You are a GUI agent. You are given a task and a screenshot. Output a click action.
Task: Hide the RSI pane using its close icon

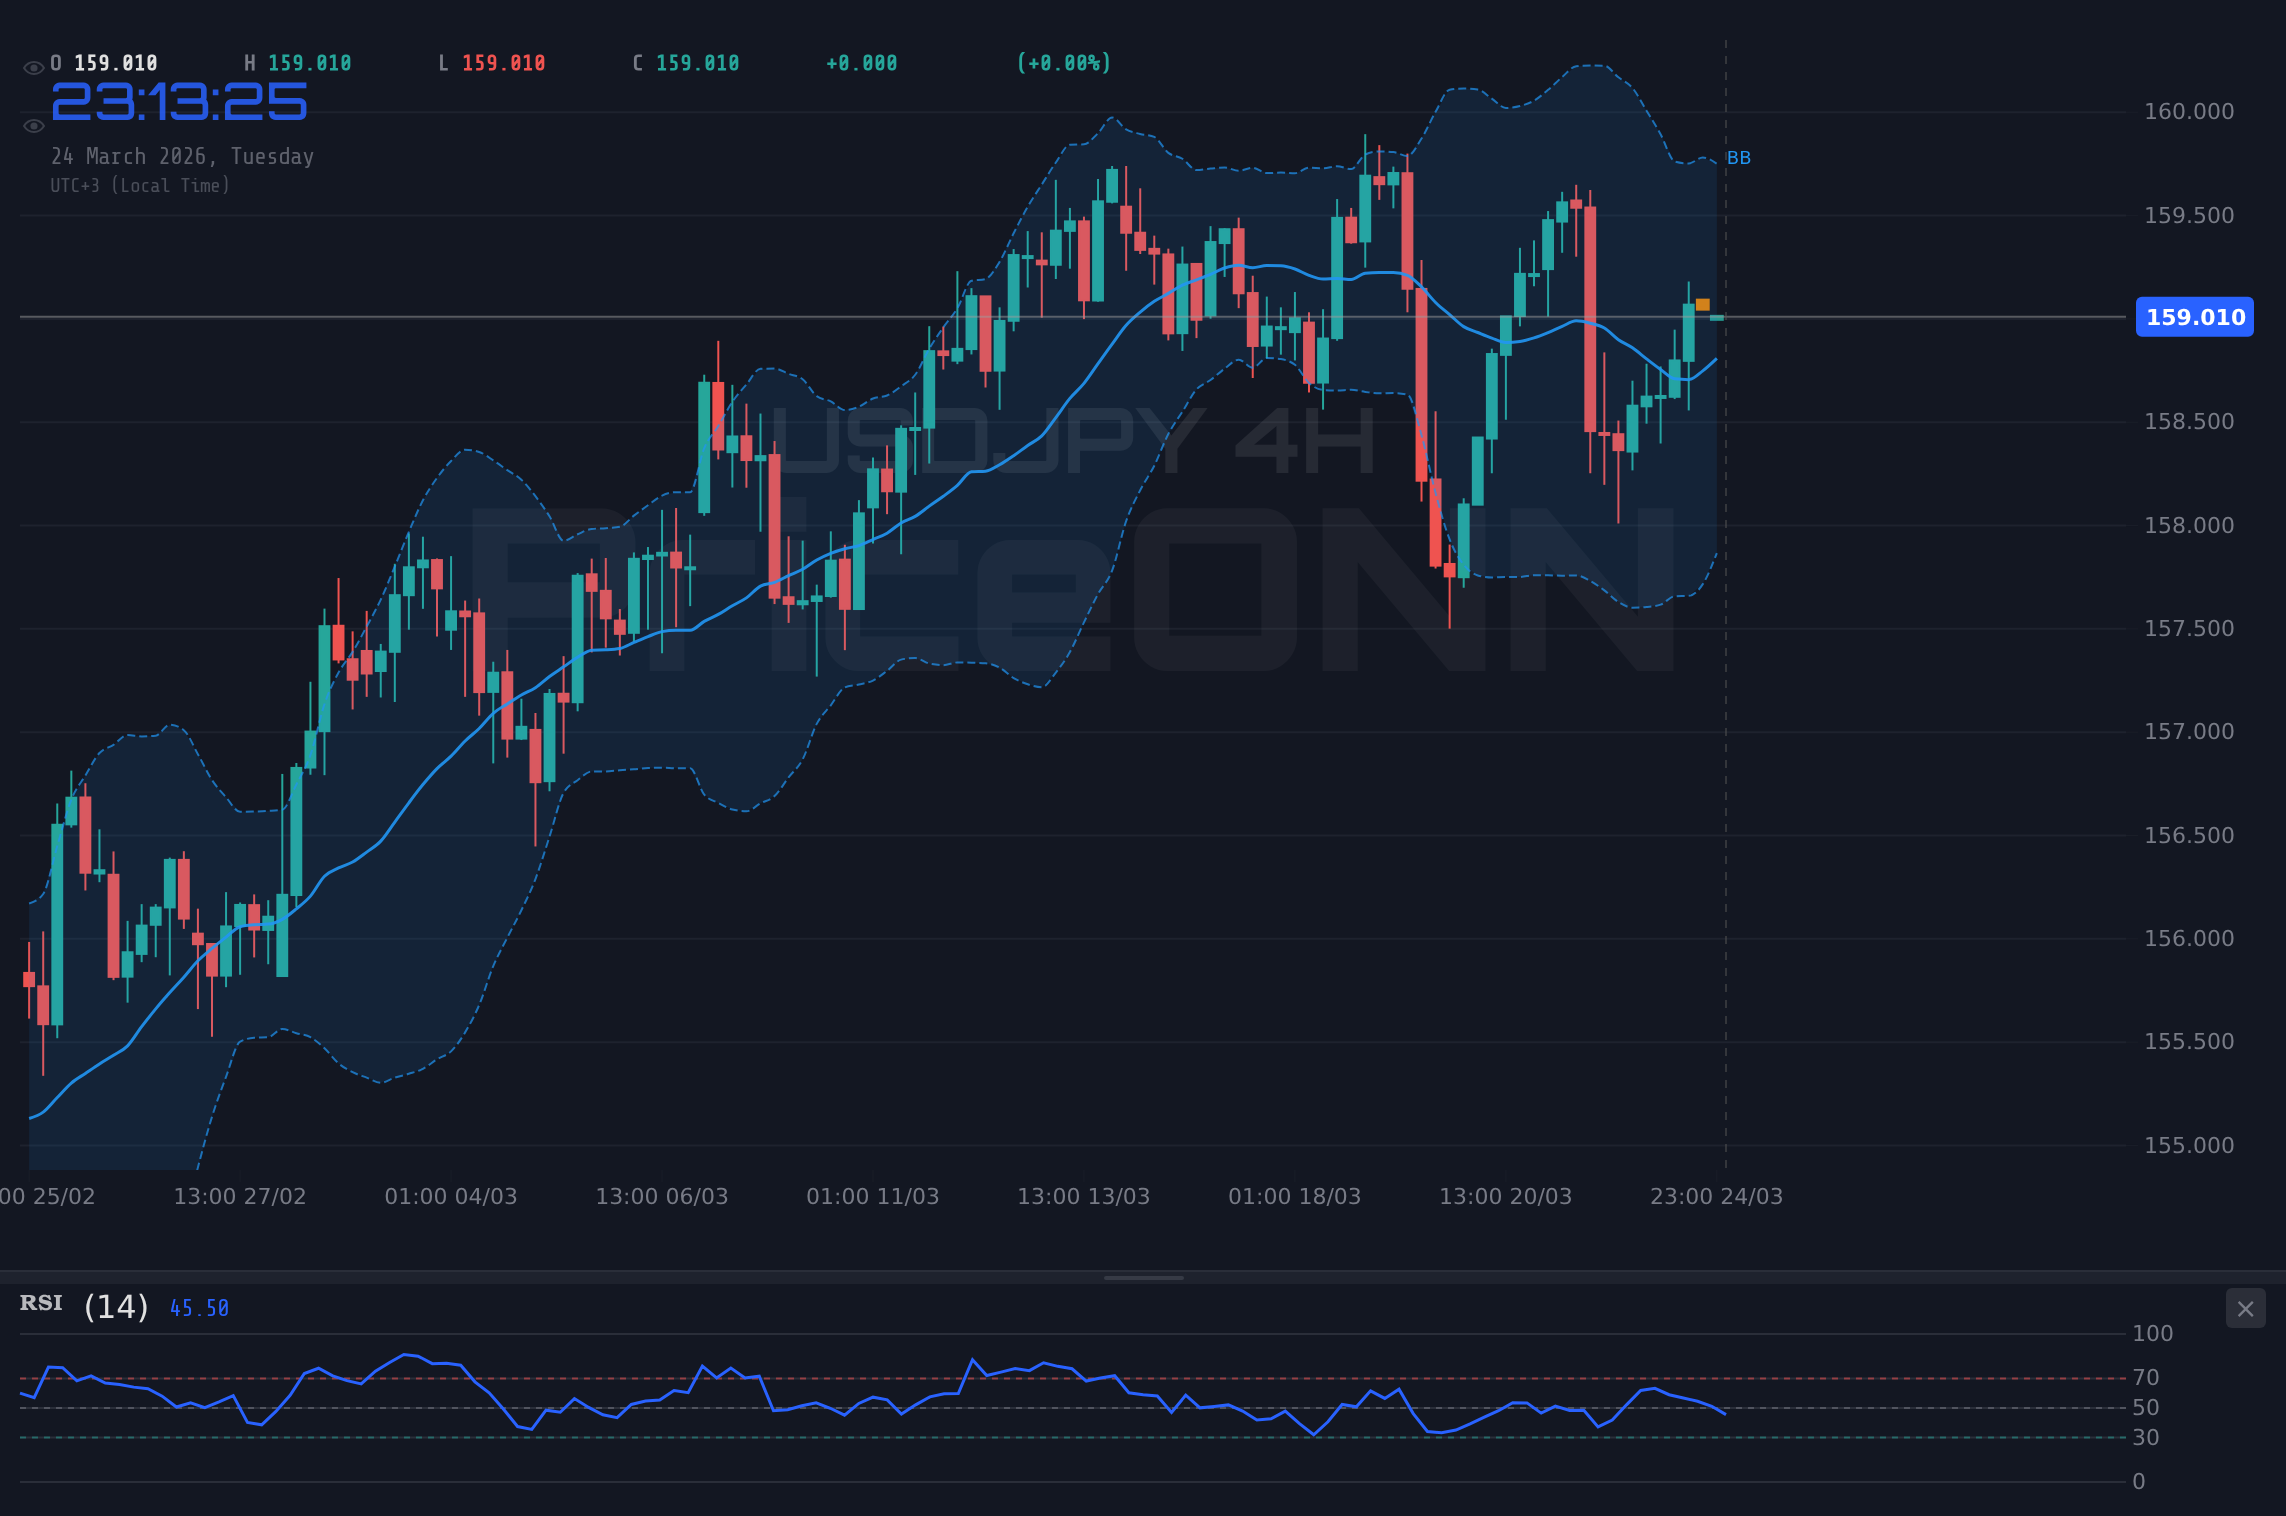click(x=2245, y=1308)
